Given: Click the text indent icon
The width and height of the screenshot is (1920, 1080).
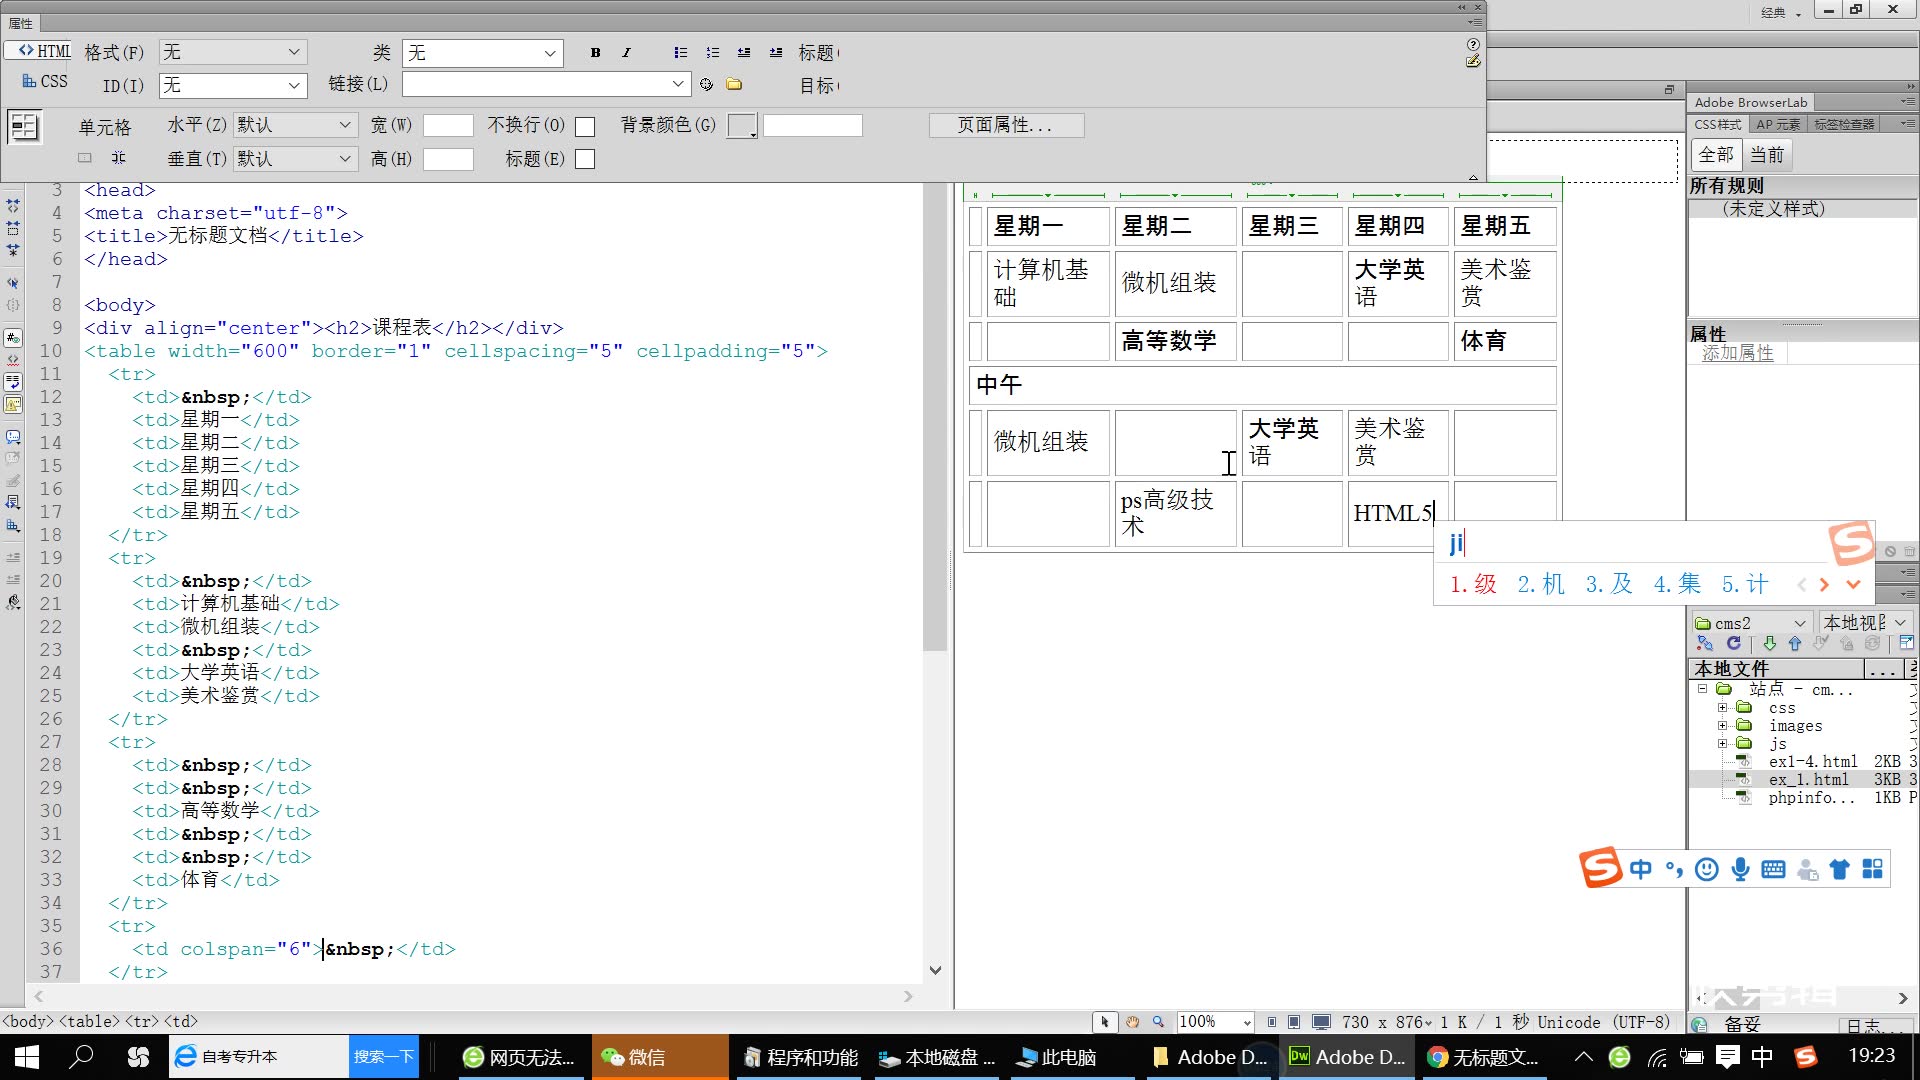Looking at the screenshot, I should (776, 53).
